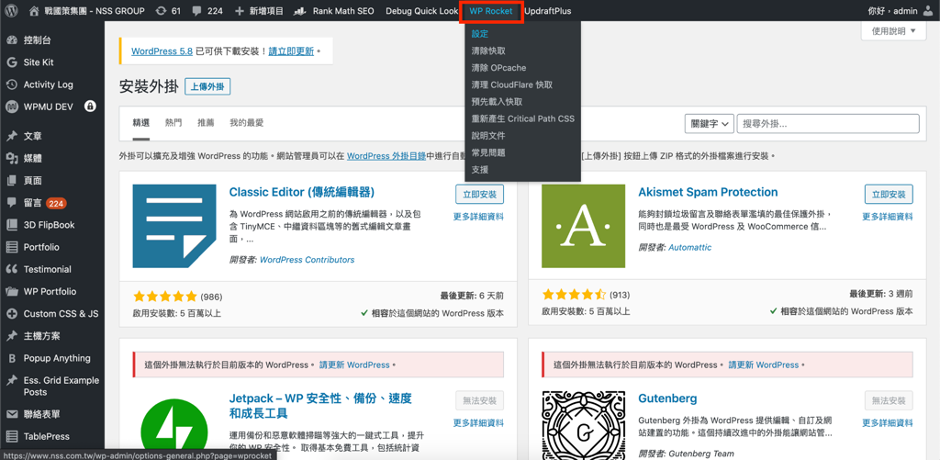Click the WPMU DEV icon
Screen dimensions: 941x460
[11, 107]
